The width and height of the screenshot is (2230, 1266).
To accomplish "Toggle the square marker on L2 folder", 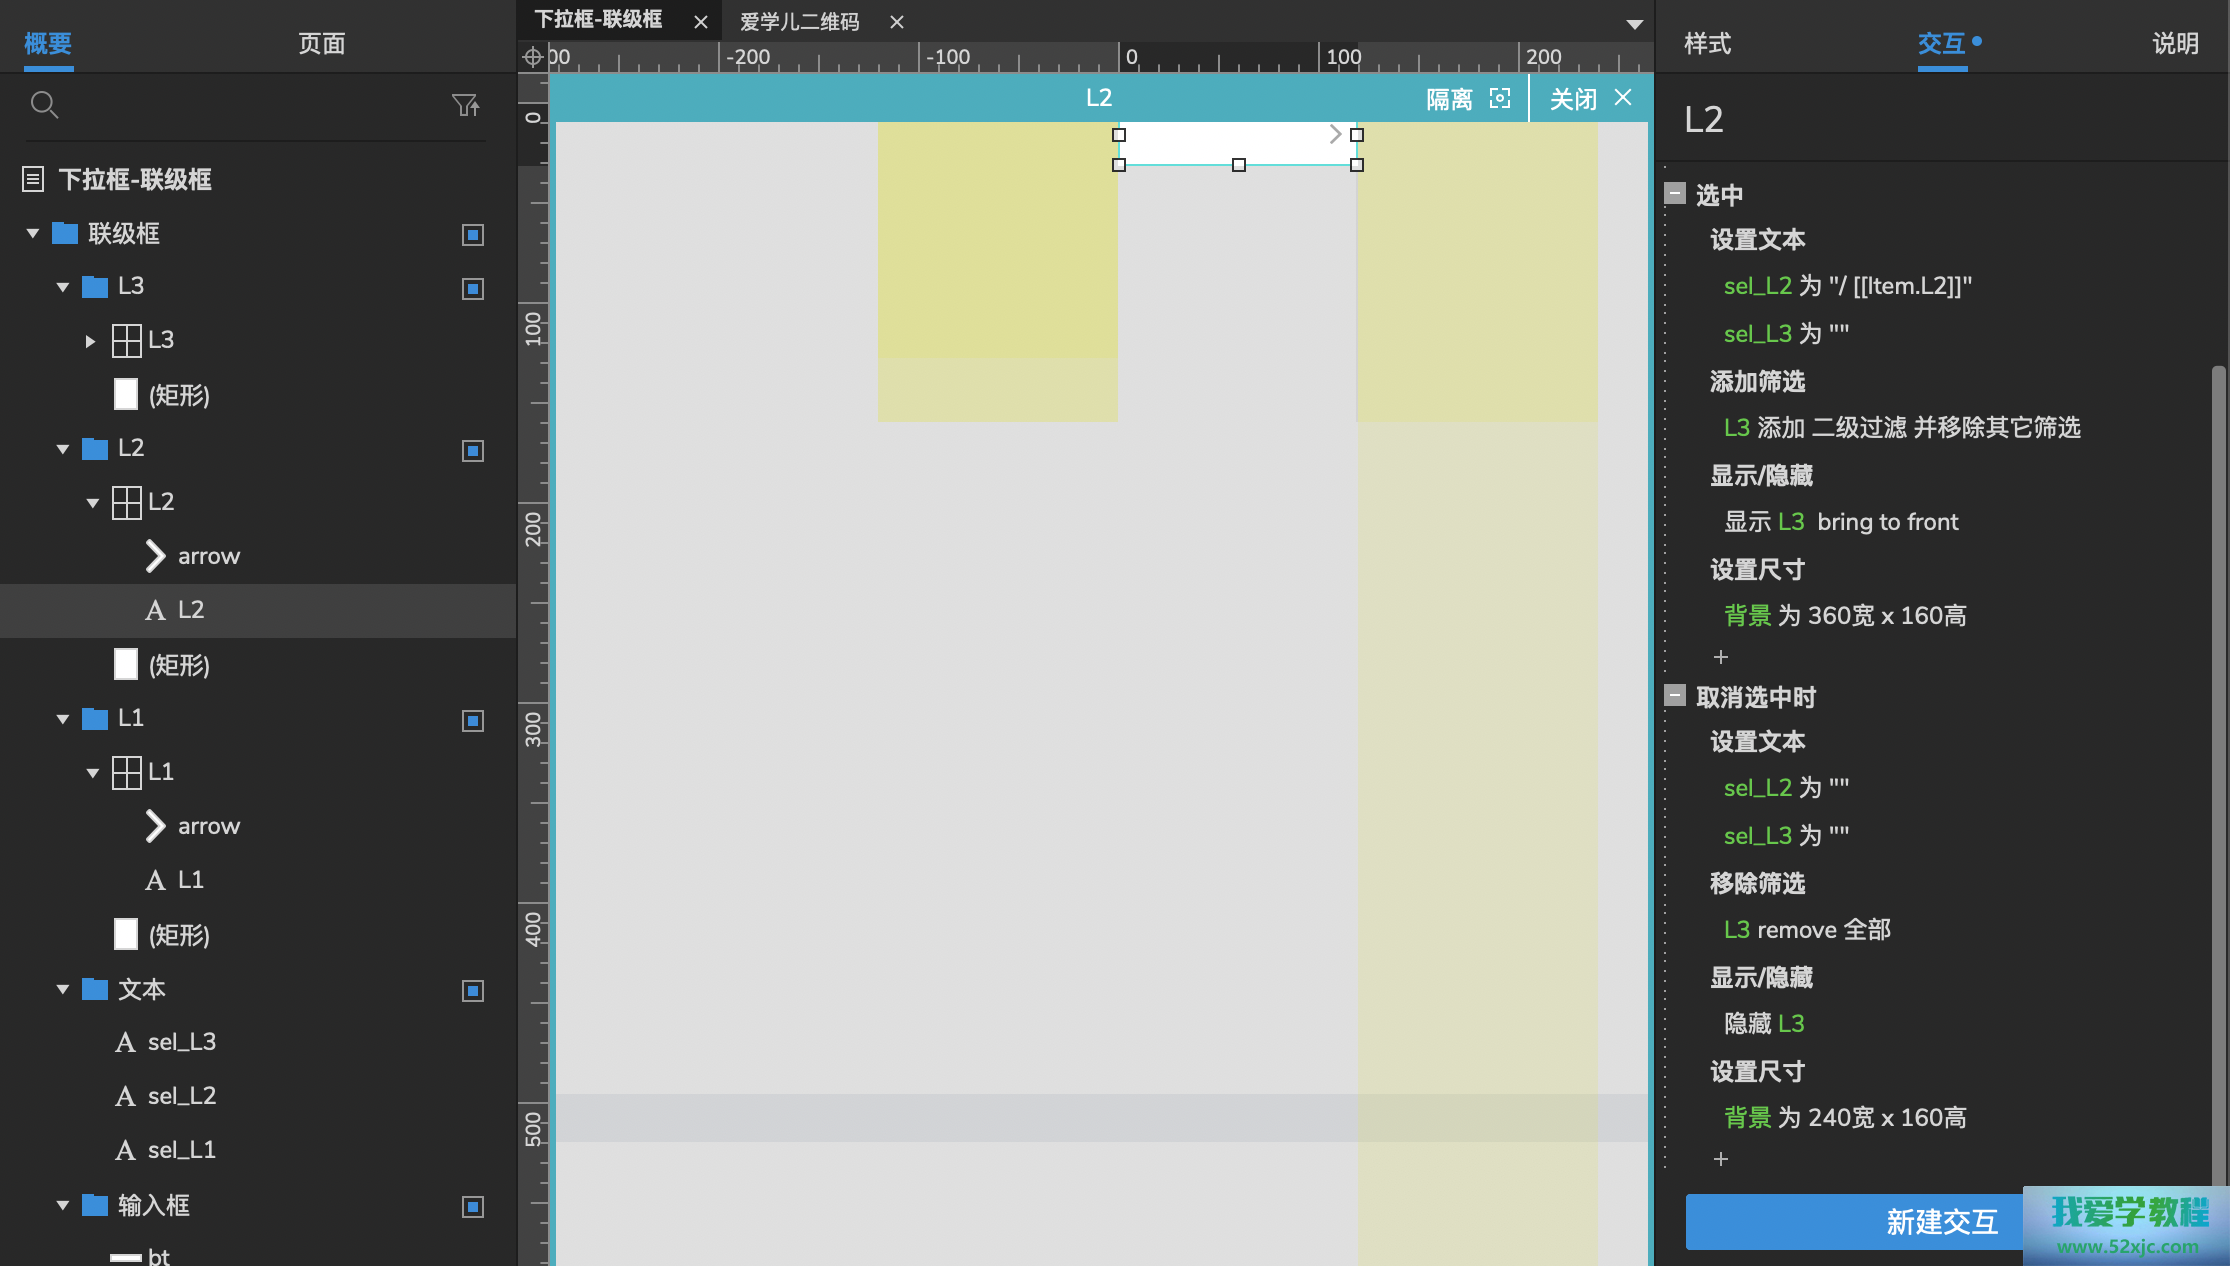I will click(x=473, y=451).
